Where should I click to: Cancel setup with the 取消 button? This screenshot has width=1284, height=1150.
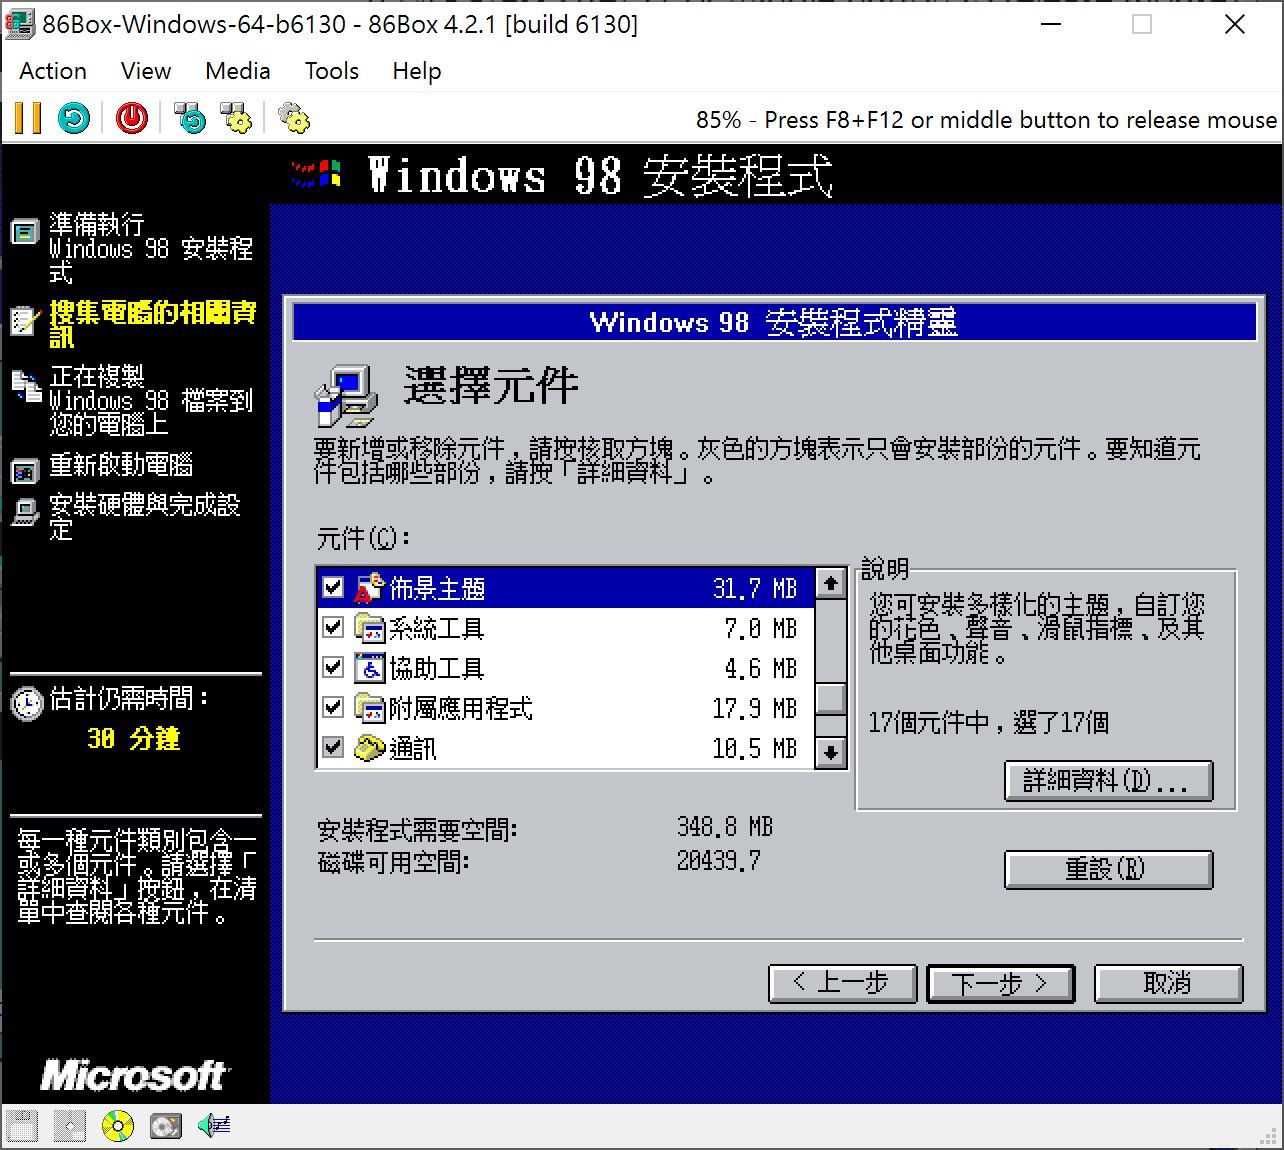tap(1168, 983)
